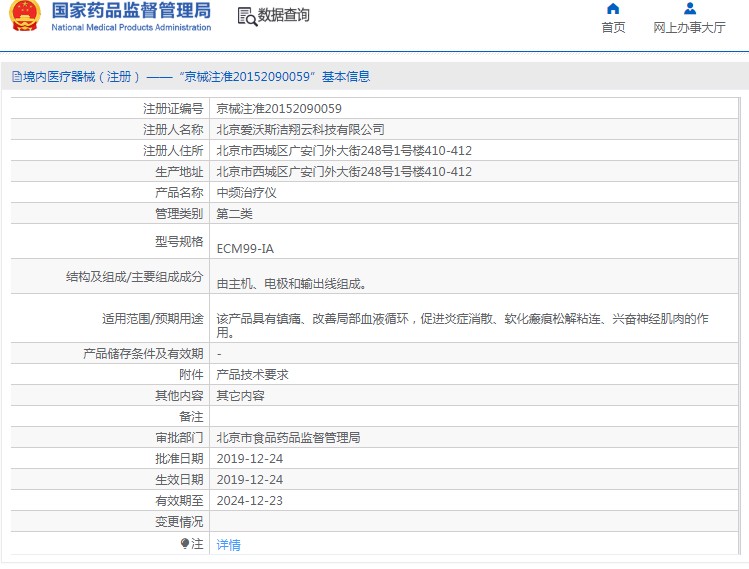This screenshot has width=749, height=569.
Task: Click the 结构及组成/主要组成成分 label
Action: 134,277
